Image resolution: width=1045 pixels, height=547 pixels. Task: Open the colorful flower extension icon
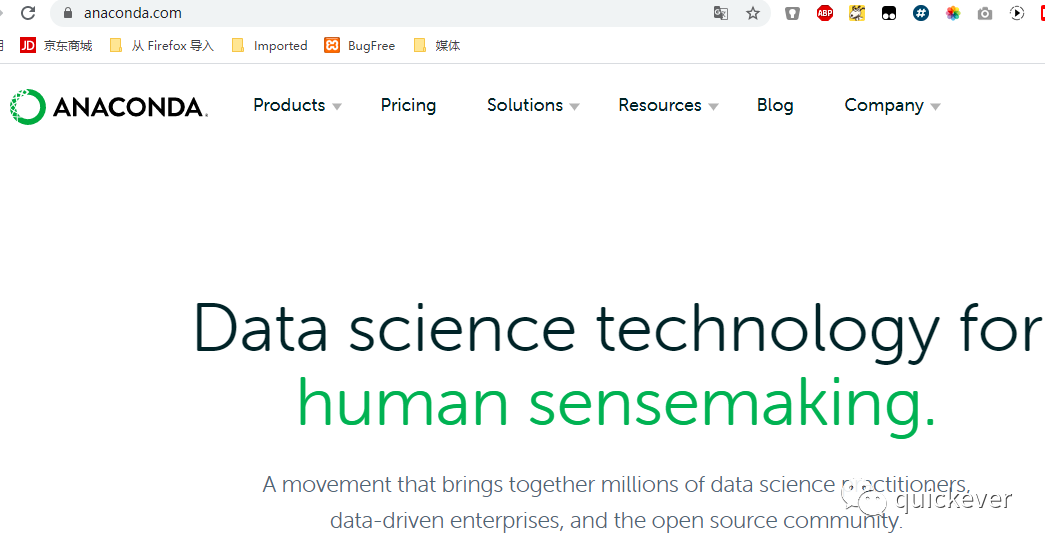click(x=953, y=13)
